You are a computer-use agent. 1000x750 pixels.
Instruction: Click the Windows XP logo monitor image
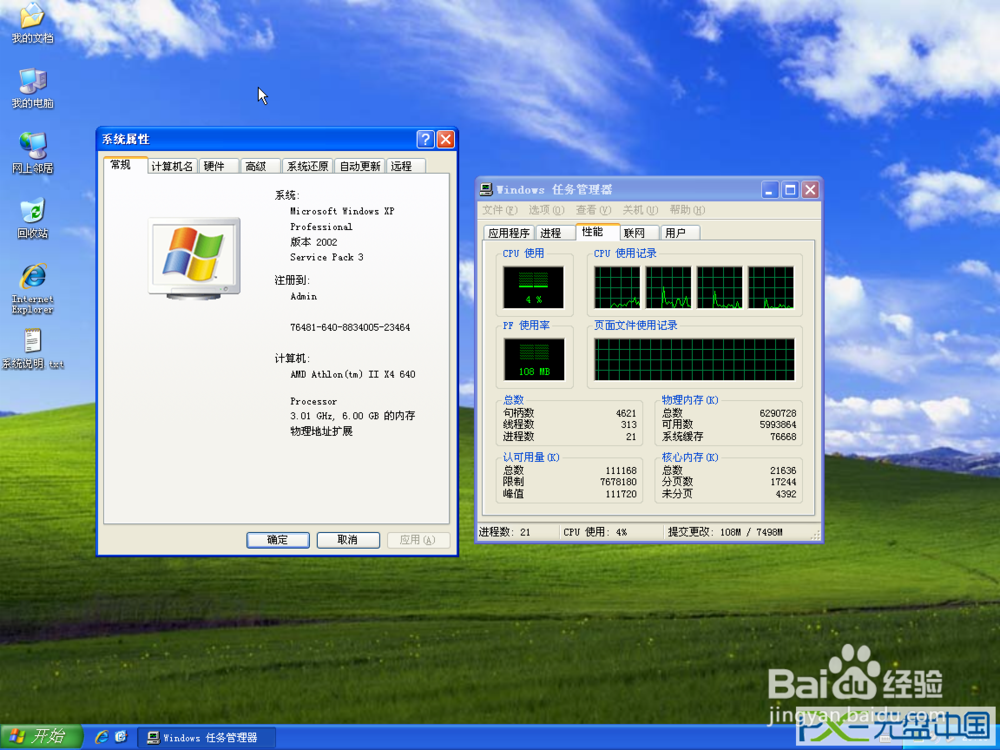pos(195,258)
